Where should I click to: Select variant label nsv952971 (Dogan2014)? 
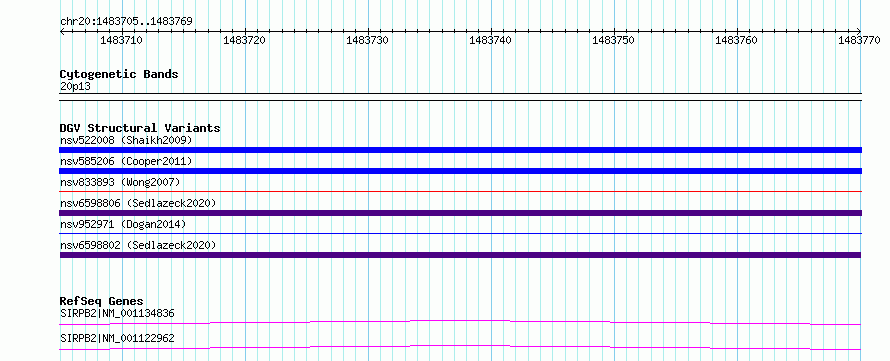click(x=123, y=224)
